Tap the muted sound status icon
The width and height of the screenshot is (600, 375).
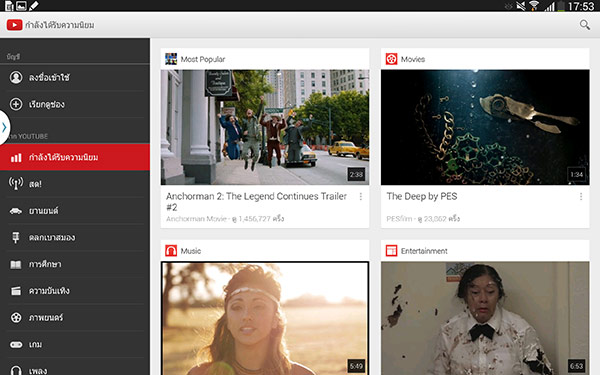[521, 6]
